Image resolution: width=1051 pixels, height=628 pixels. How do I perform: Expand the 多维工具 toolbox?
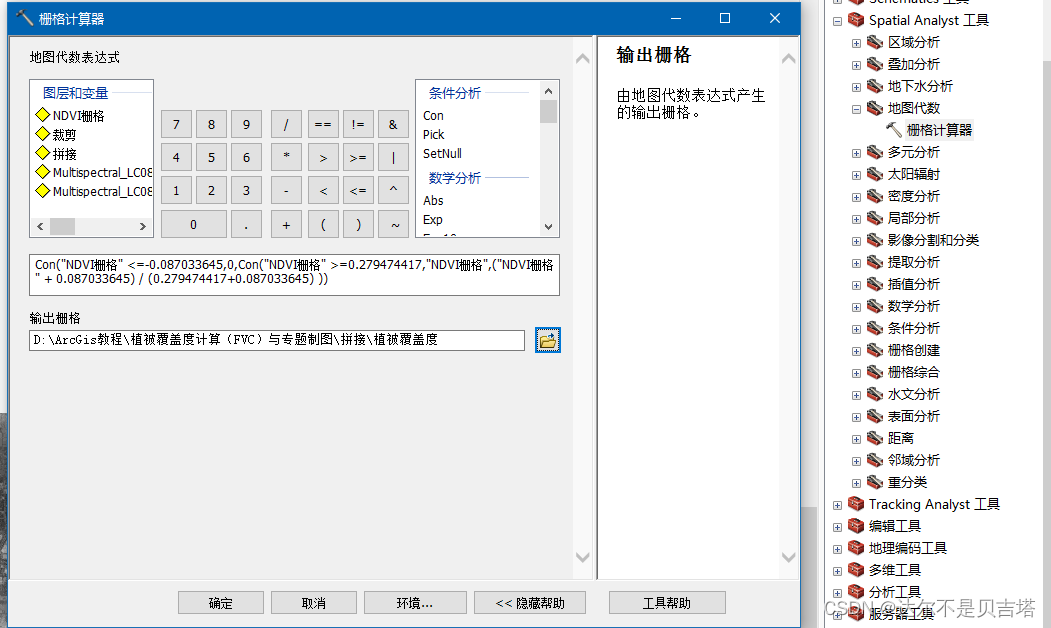pyautogui.click(x=837, y=572)
